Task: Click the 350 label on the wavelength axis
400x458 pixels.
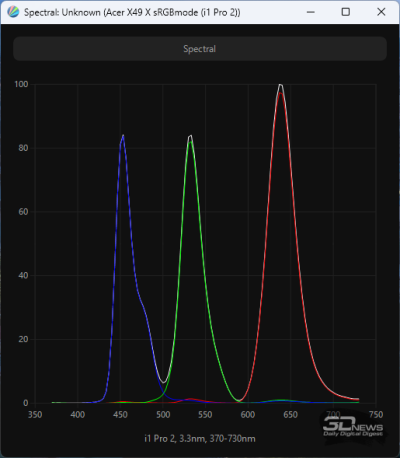Action: point(35,415)
